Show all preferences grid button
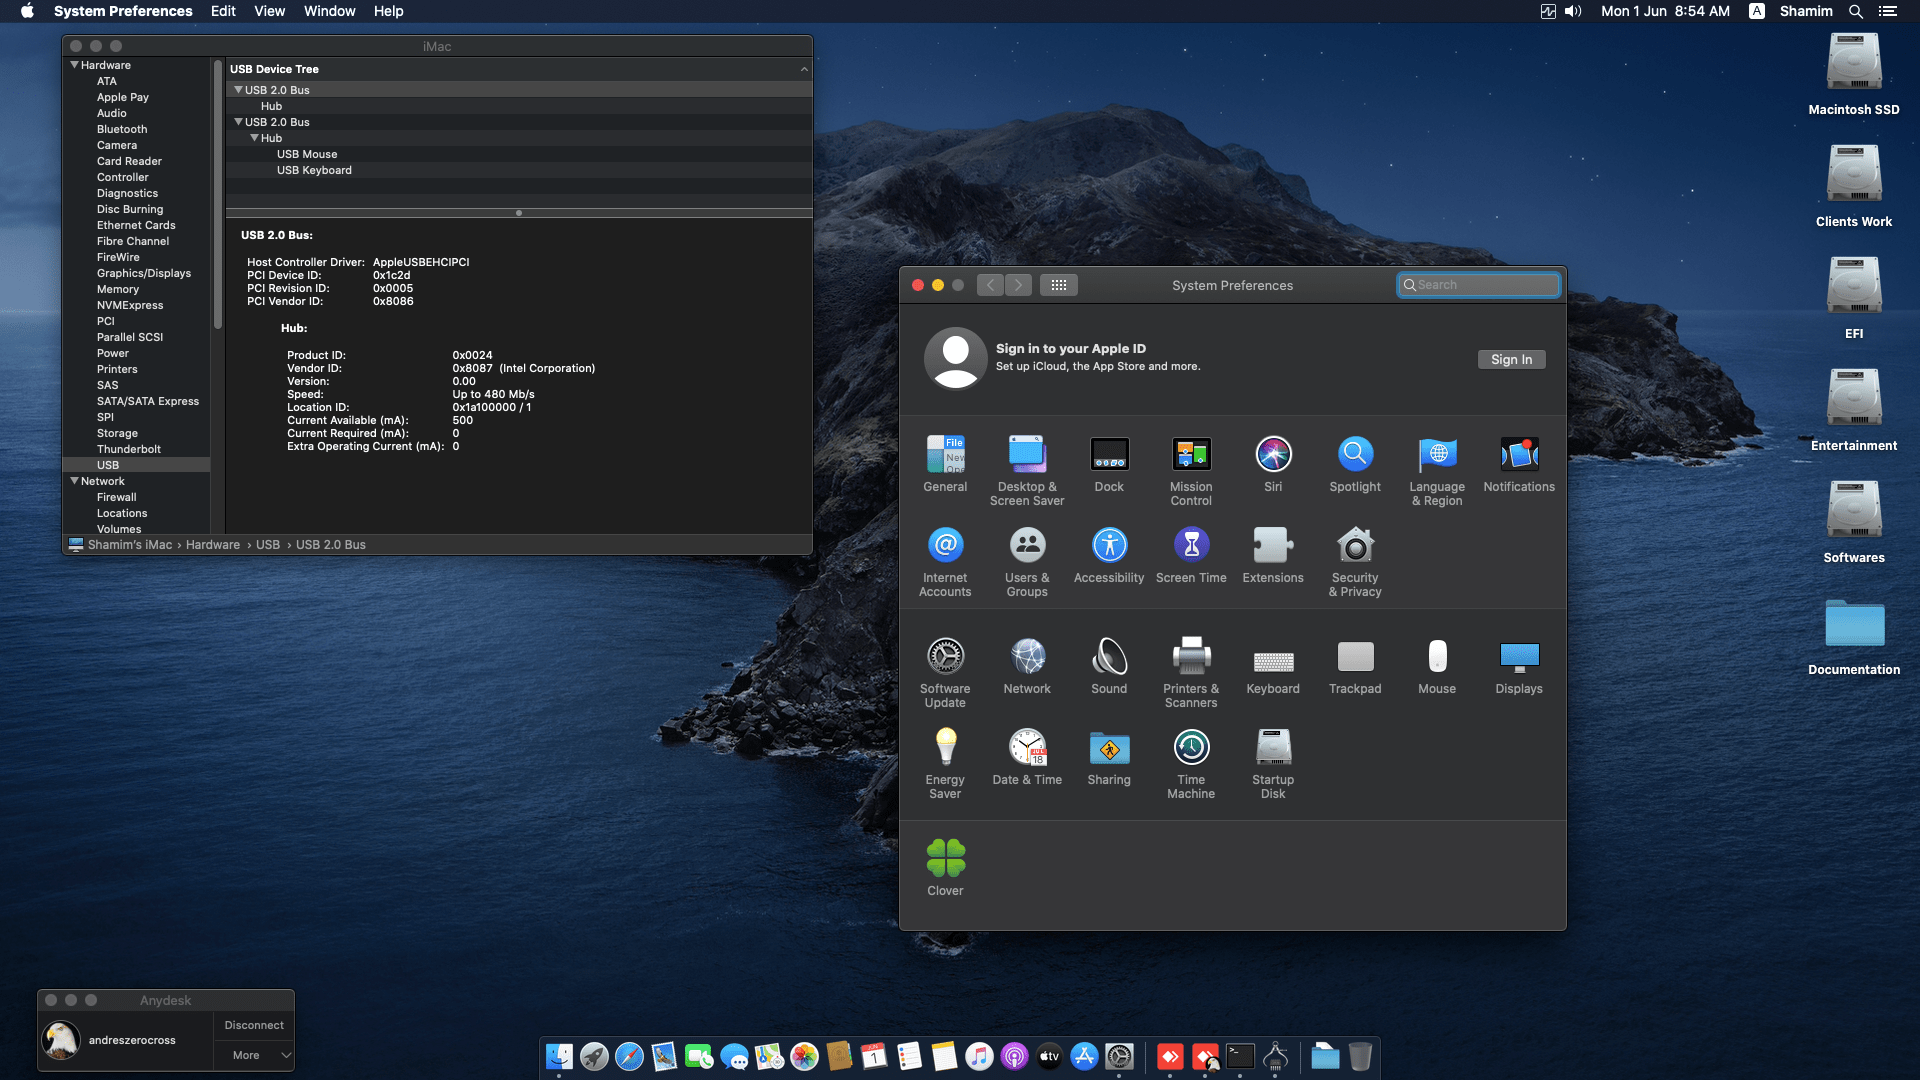1920x1080 pixels. (x=1058, y=285)
